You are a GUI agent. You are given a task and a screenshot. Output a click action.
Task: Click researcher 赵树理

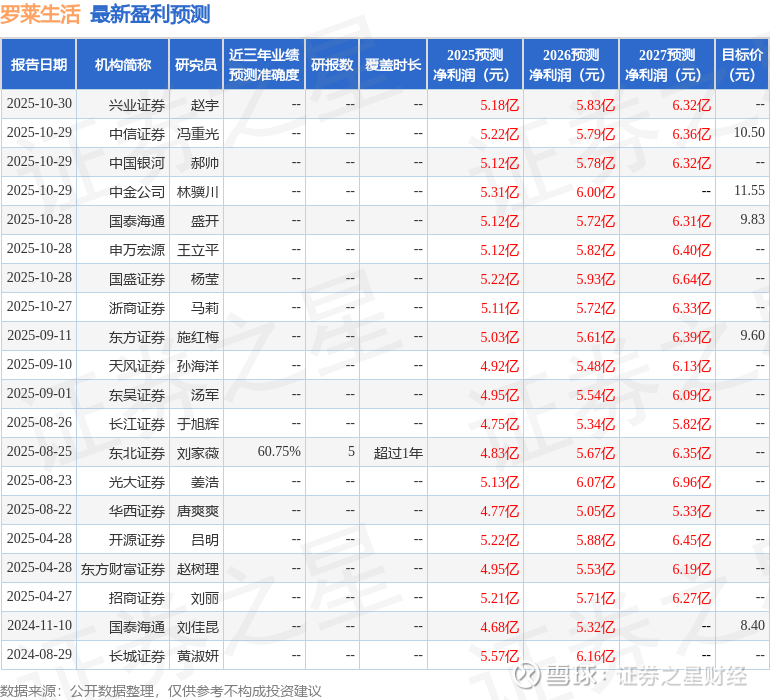pyautogui.click(x=198, y=569)
